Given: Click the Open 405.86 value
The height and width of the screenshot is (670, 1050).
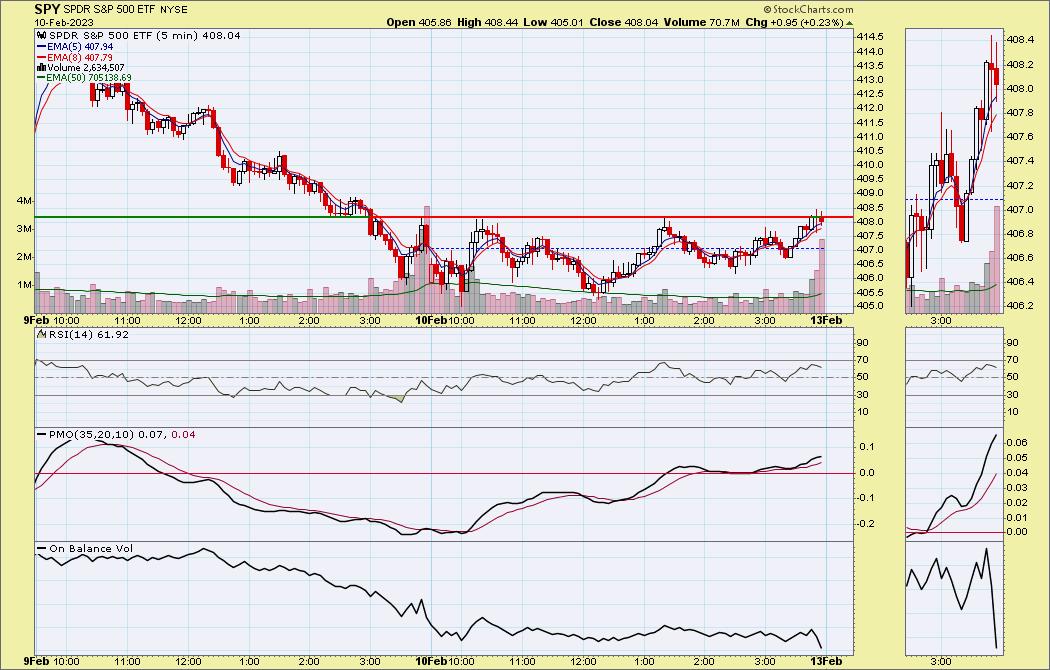Looking at the screenshot, I should [x=419, y=22].
